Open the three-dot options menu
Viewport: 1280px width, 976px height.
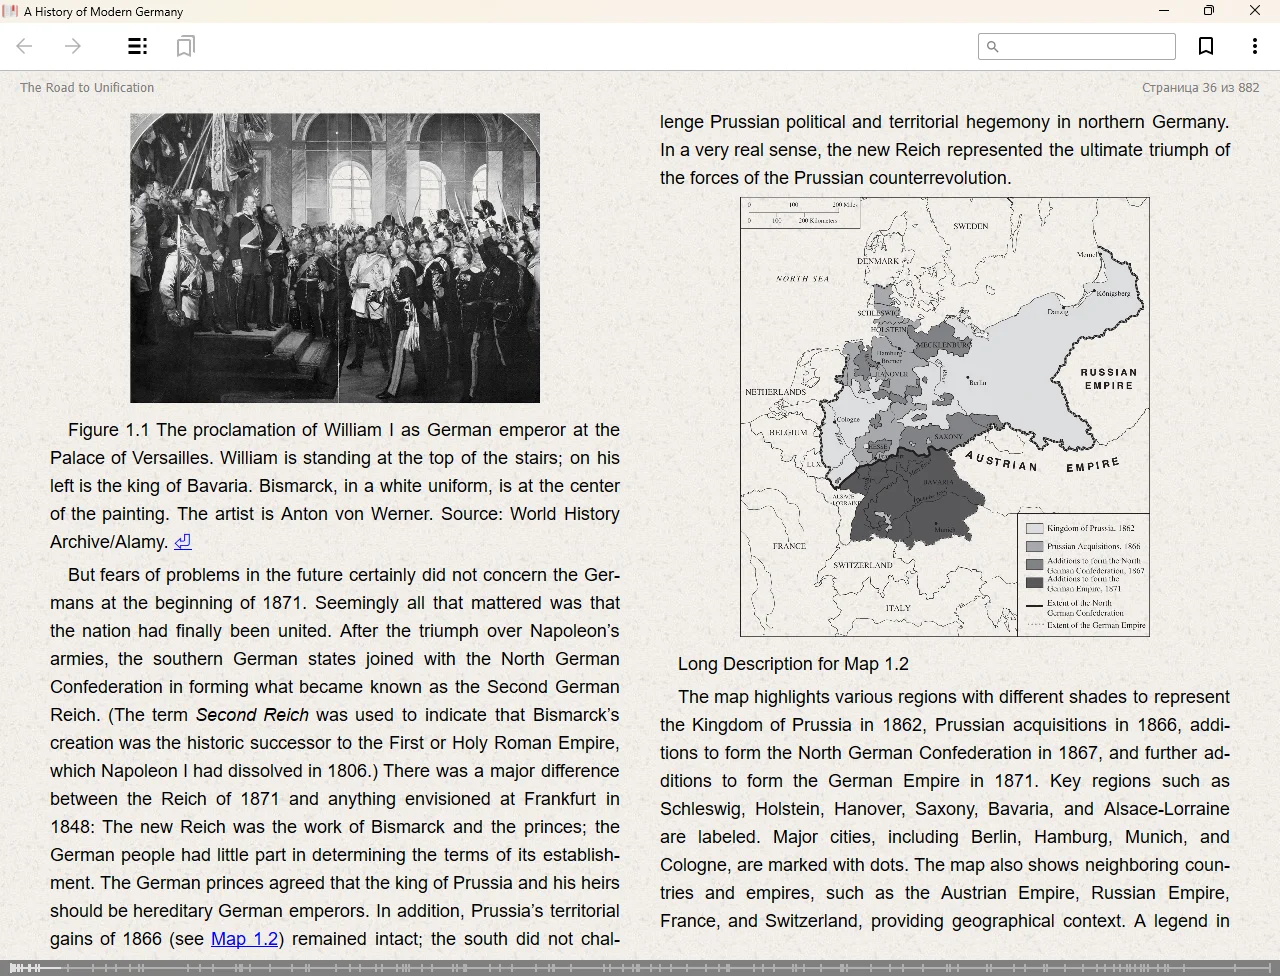point(1254,46)
